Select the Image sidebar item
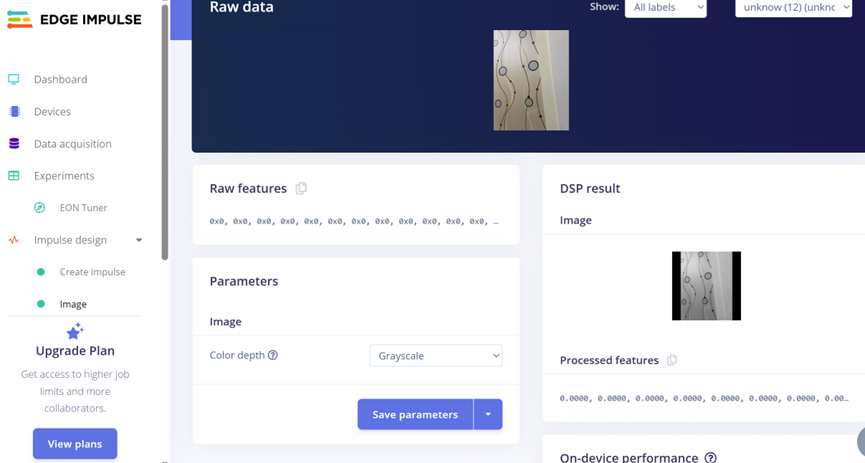The image size is (865, 463). pyautogui.click(x=73, y=304)
